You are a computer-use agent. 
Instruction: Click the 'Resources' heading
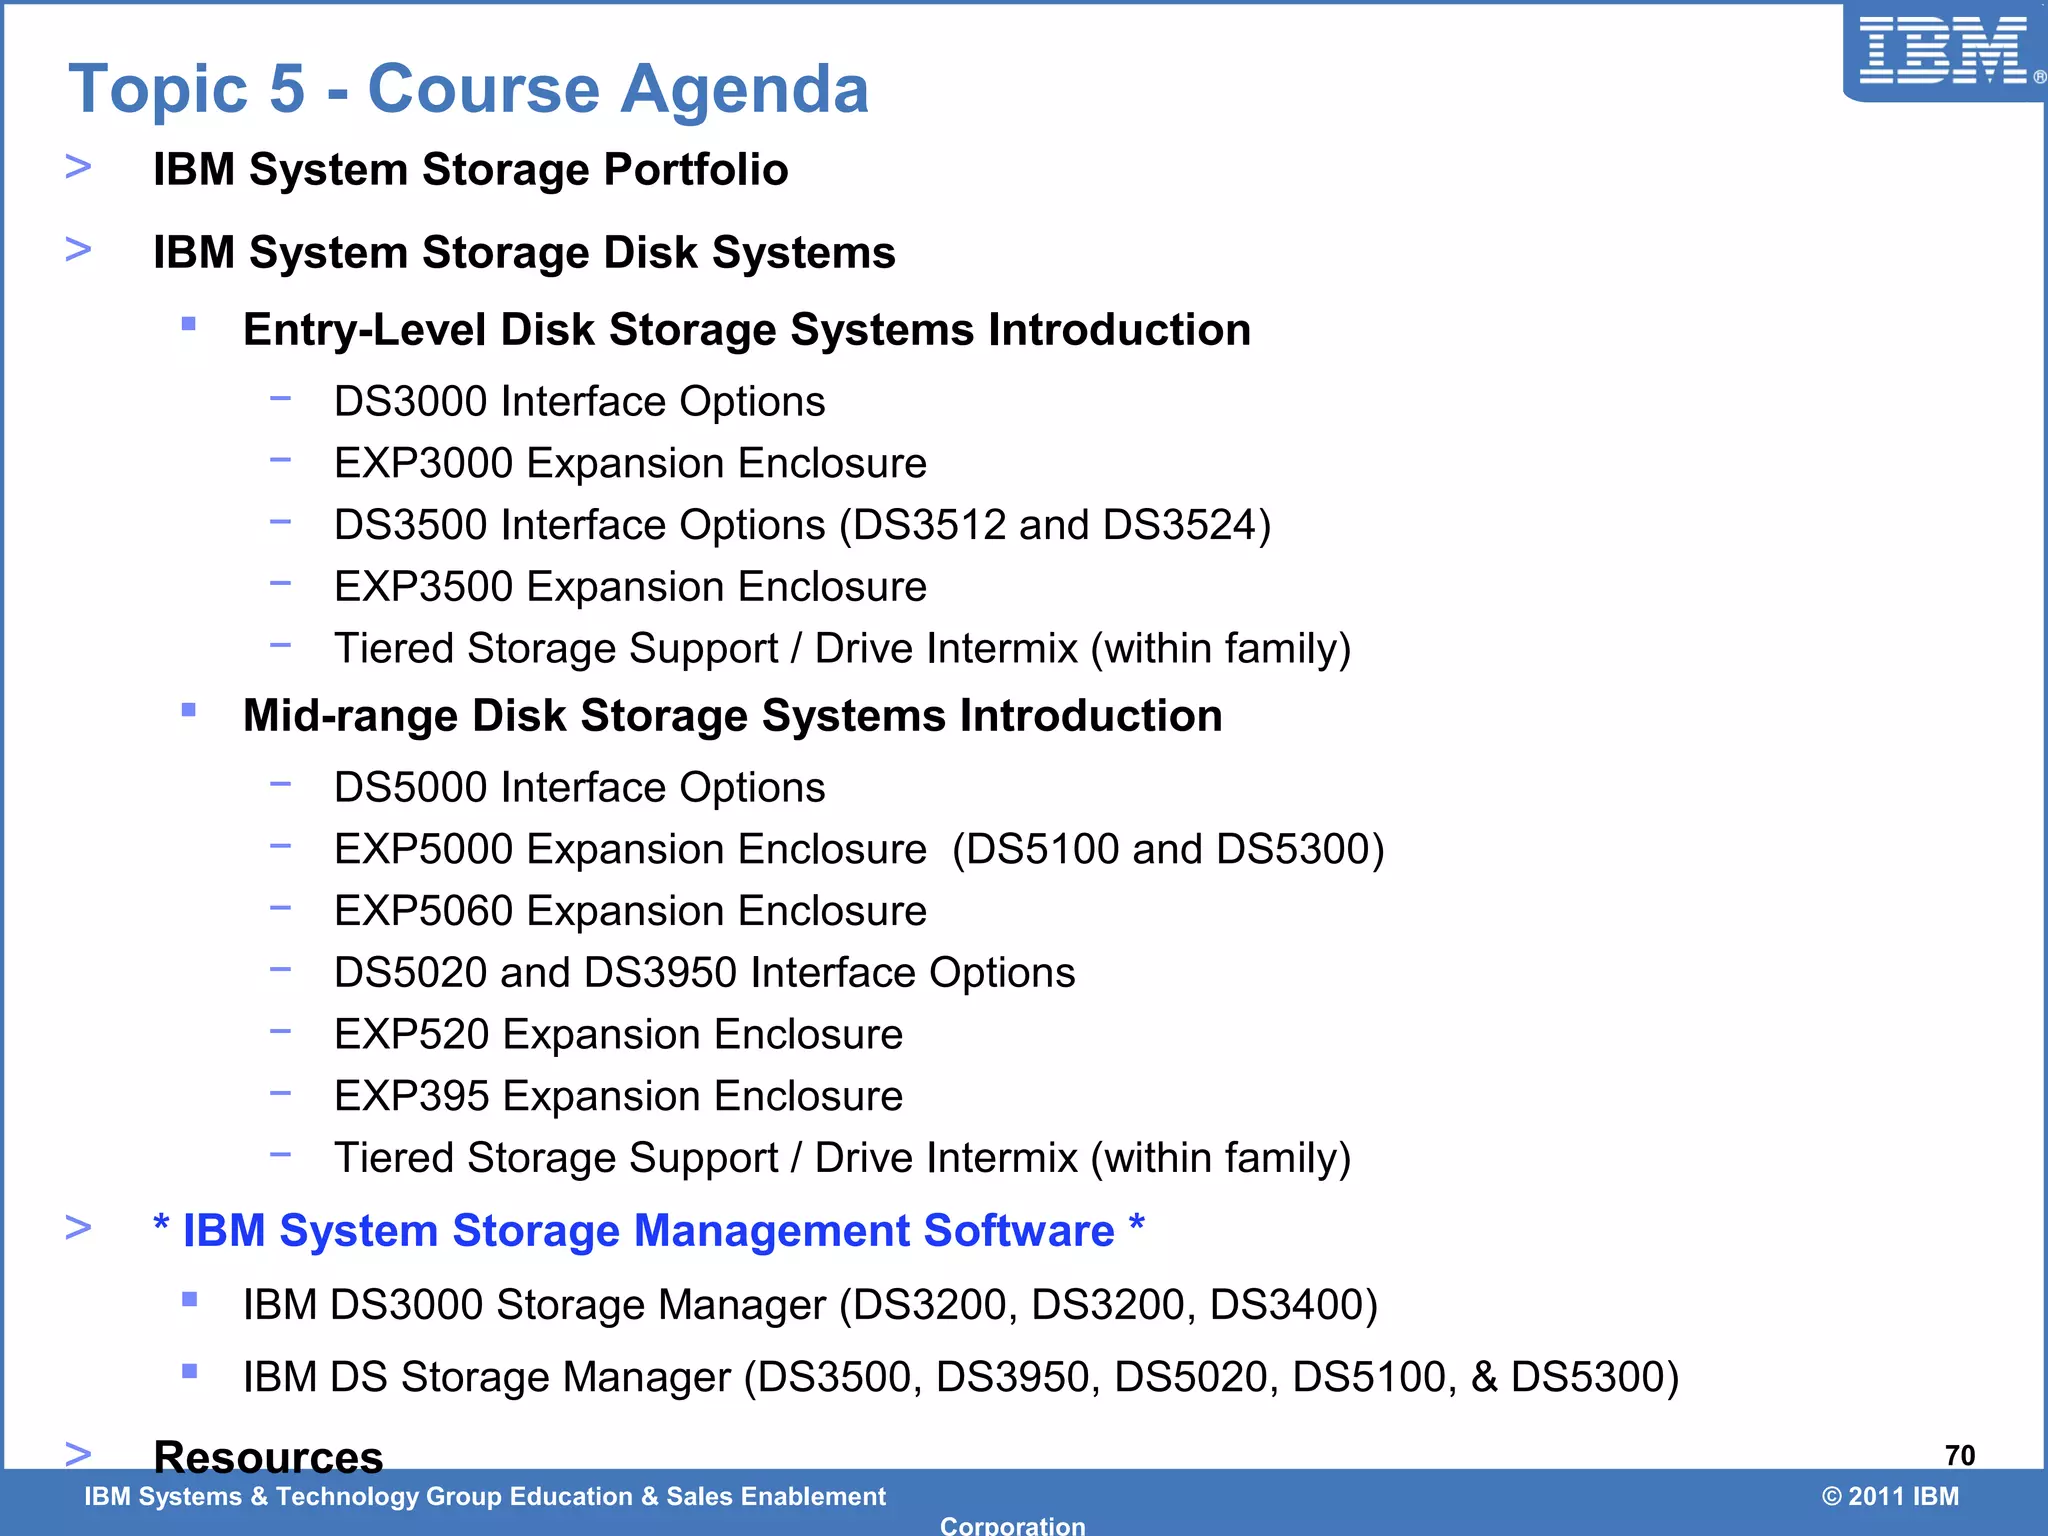tap(268, 1457)
